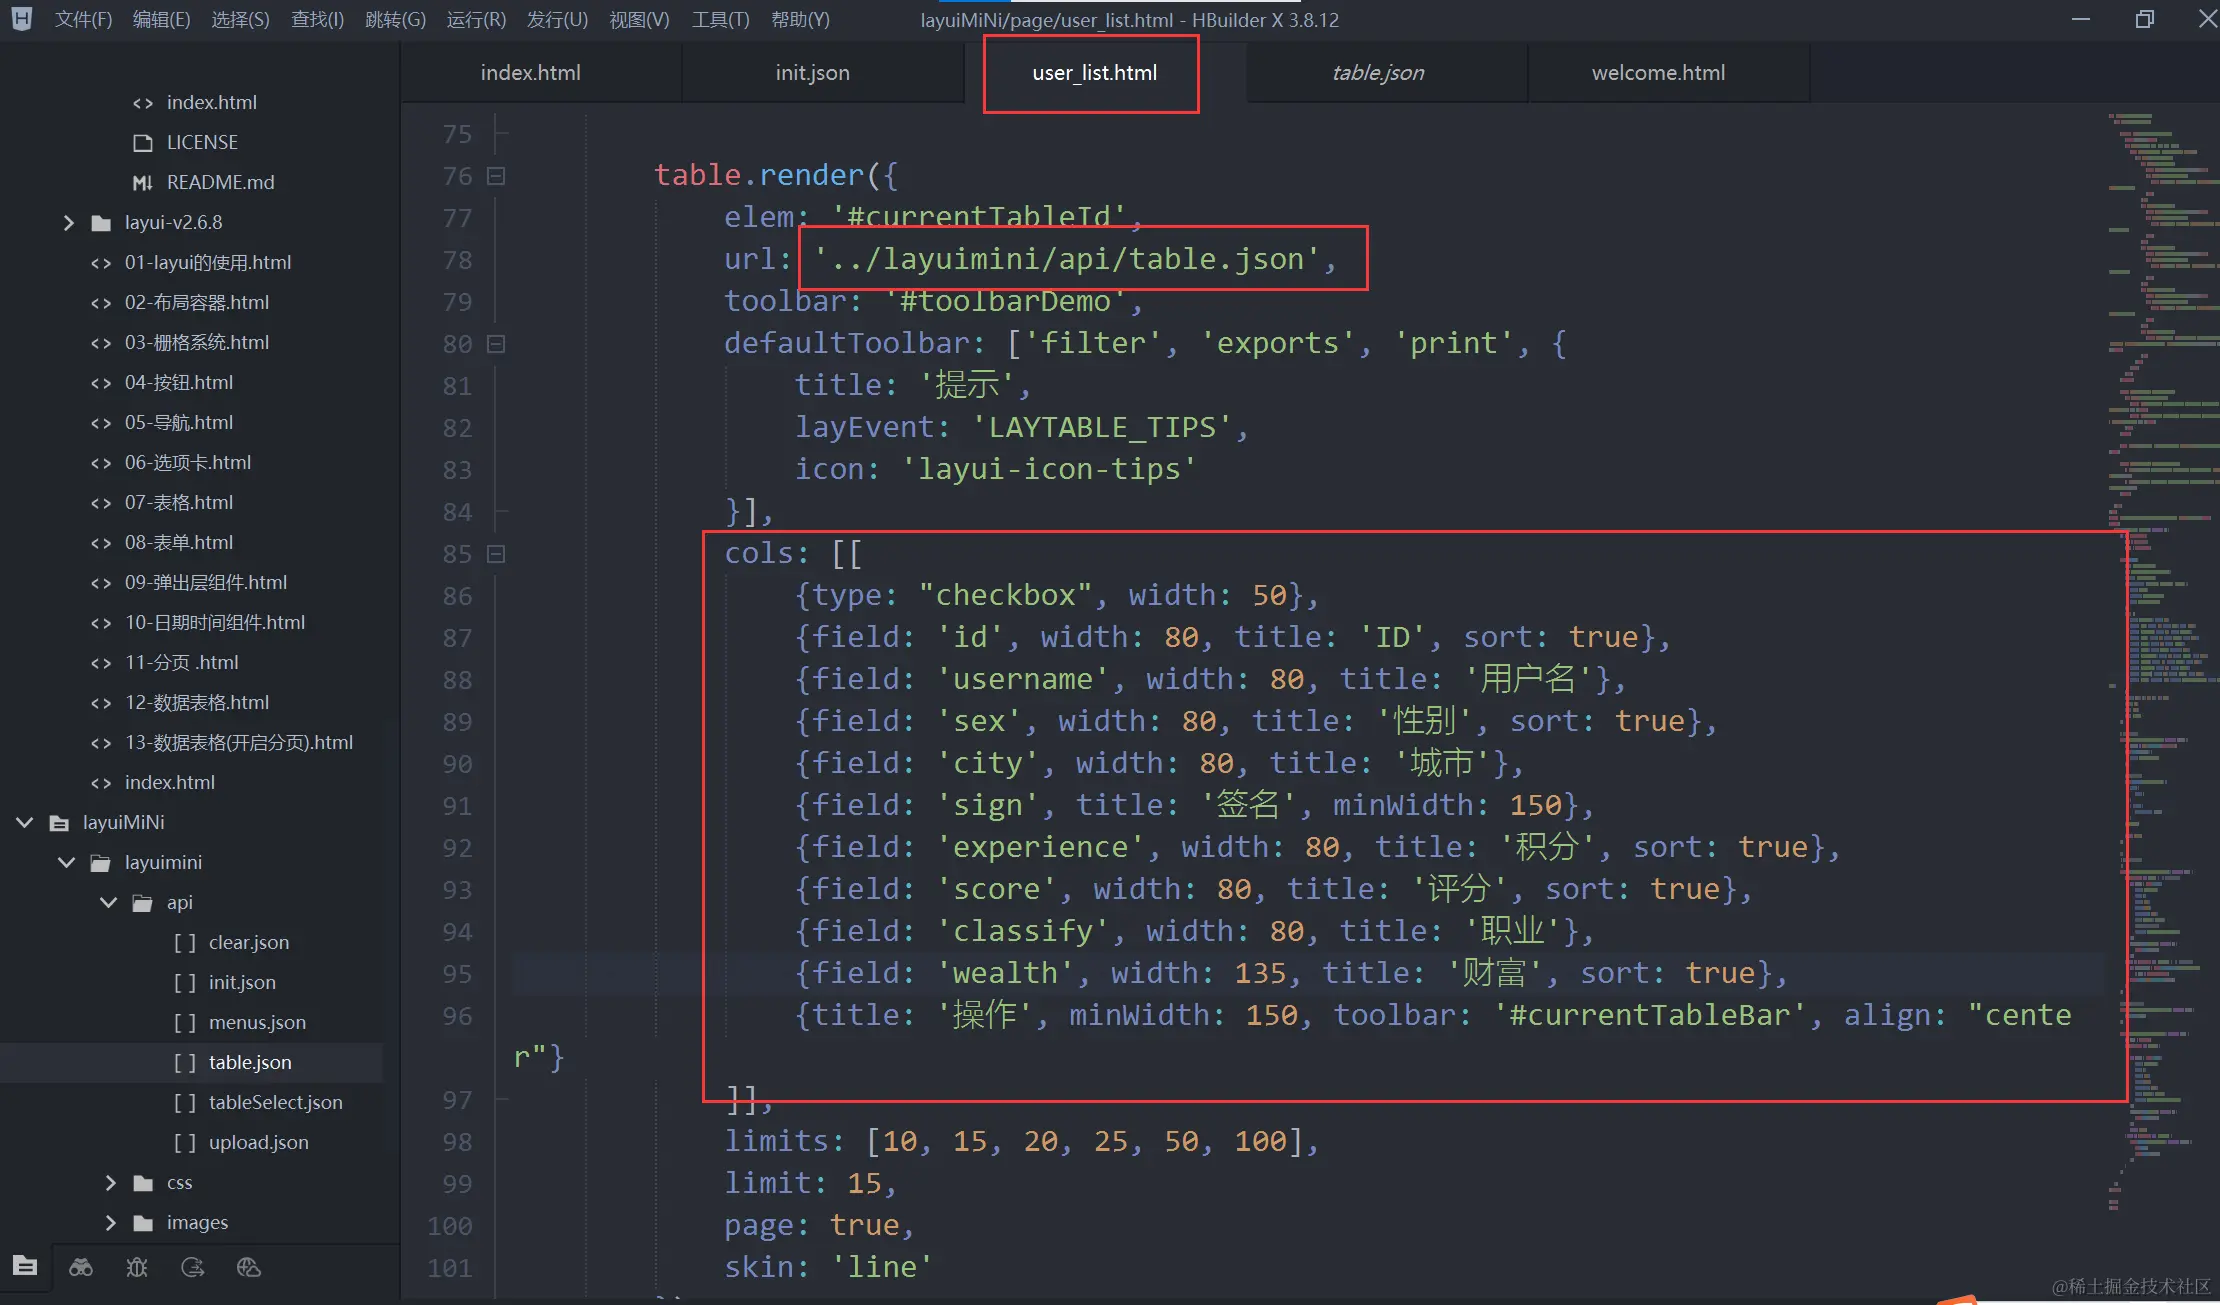Expand the layui-v2.6.8 folder
The width and height of the screenshot is (2220, 1305).
tap(68, 222)
